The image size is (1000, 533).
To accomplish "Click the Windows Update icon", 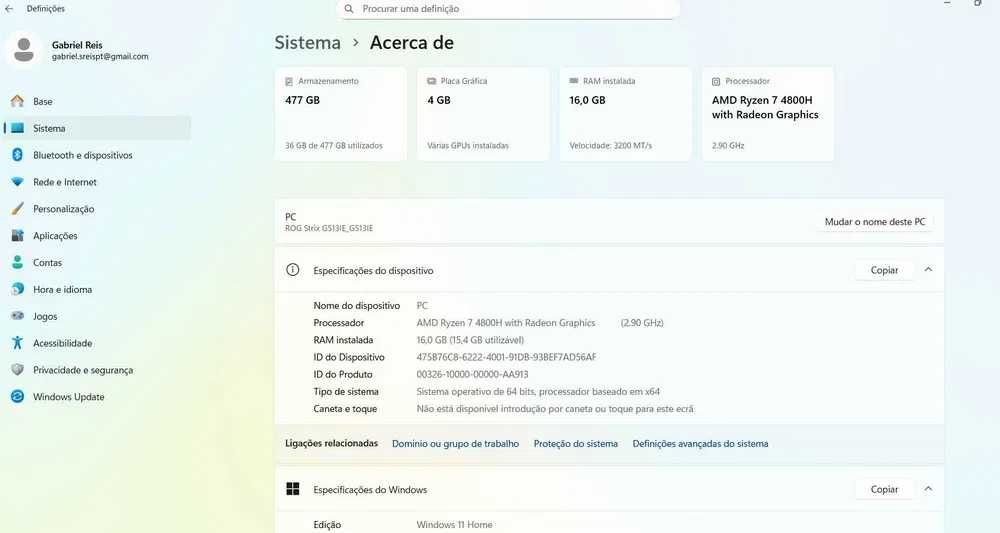I will pyautogui.click(x=17, y=397).
